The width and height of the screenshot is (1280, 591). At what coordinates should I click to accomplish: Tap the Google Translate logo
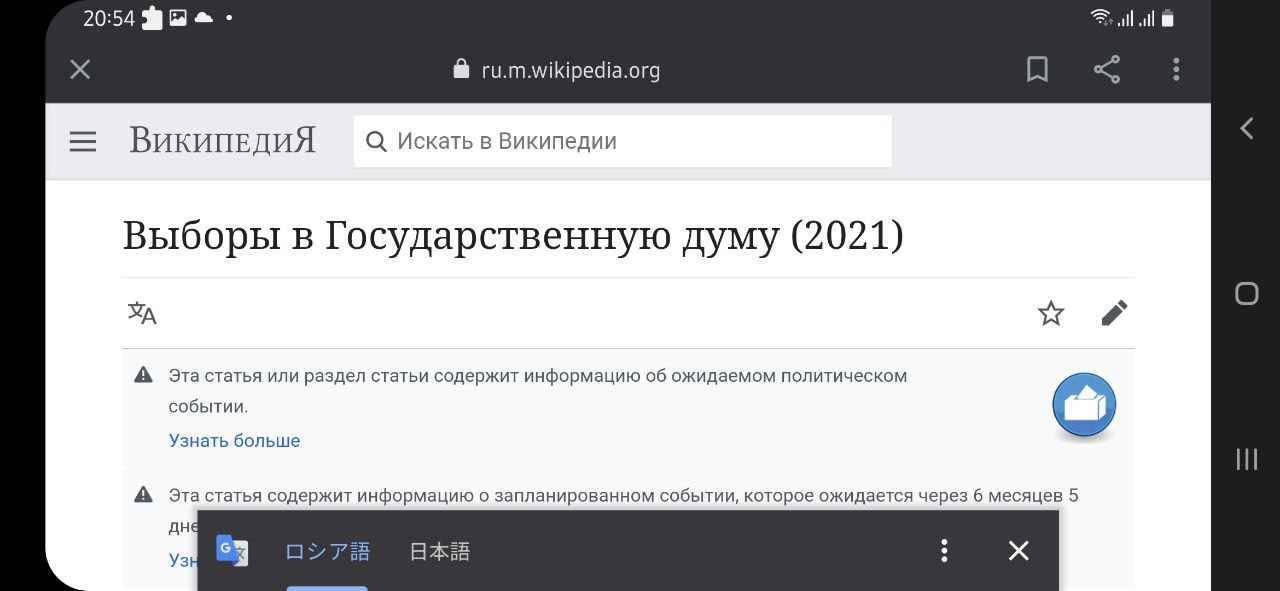(232, 550)
